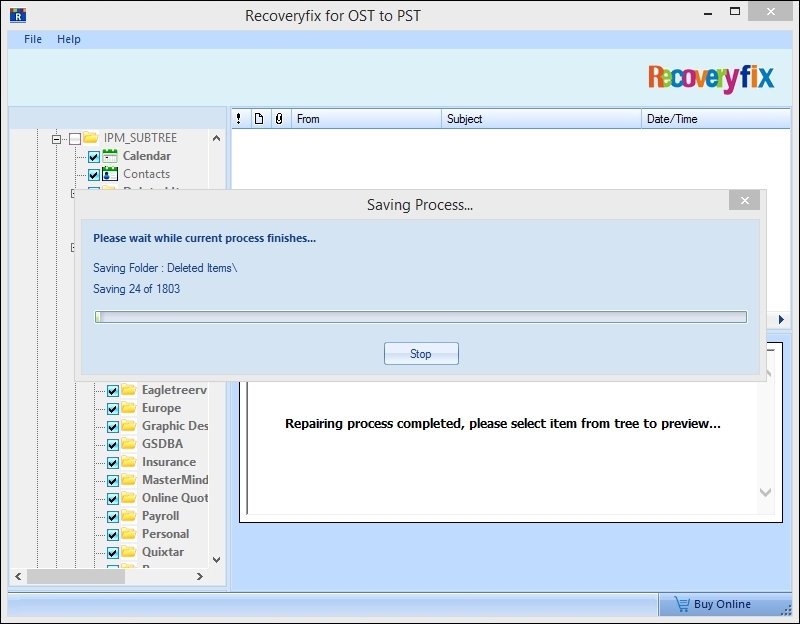Uncheck the Quixtar folder checkbox

(113, 553)
